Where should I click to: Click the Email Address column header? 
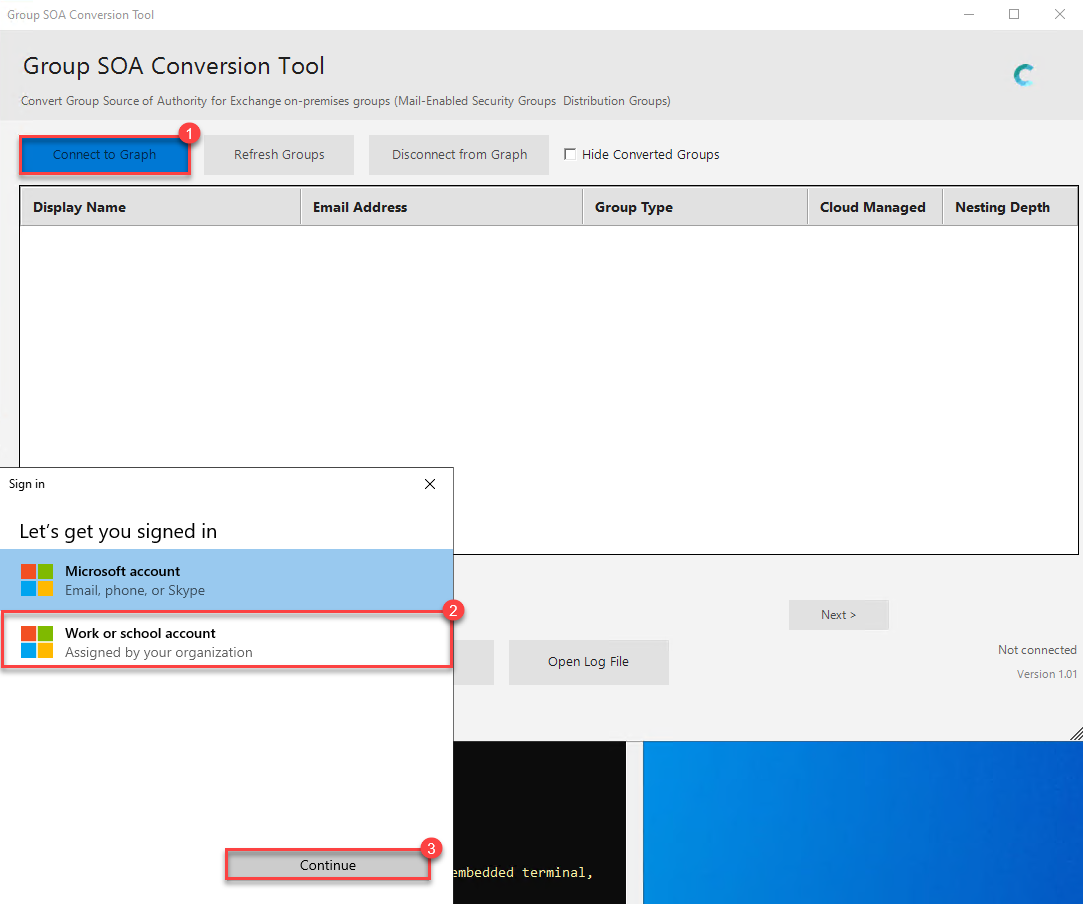360,208
